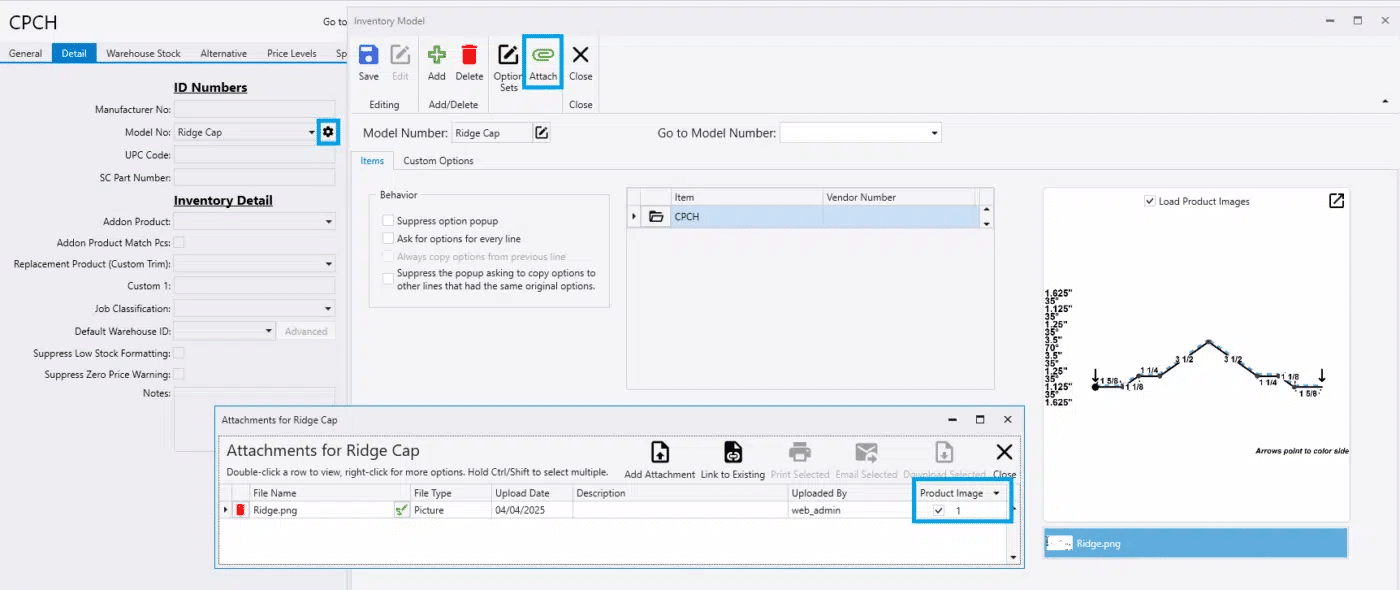
Task: Click the Download Selected icon
Action: (x=945, y=452)
